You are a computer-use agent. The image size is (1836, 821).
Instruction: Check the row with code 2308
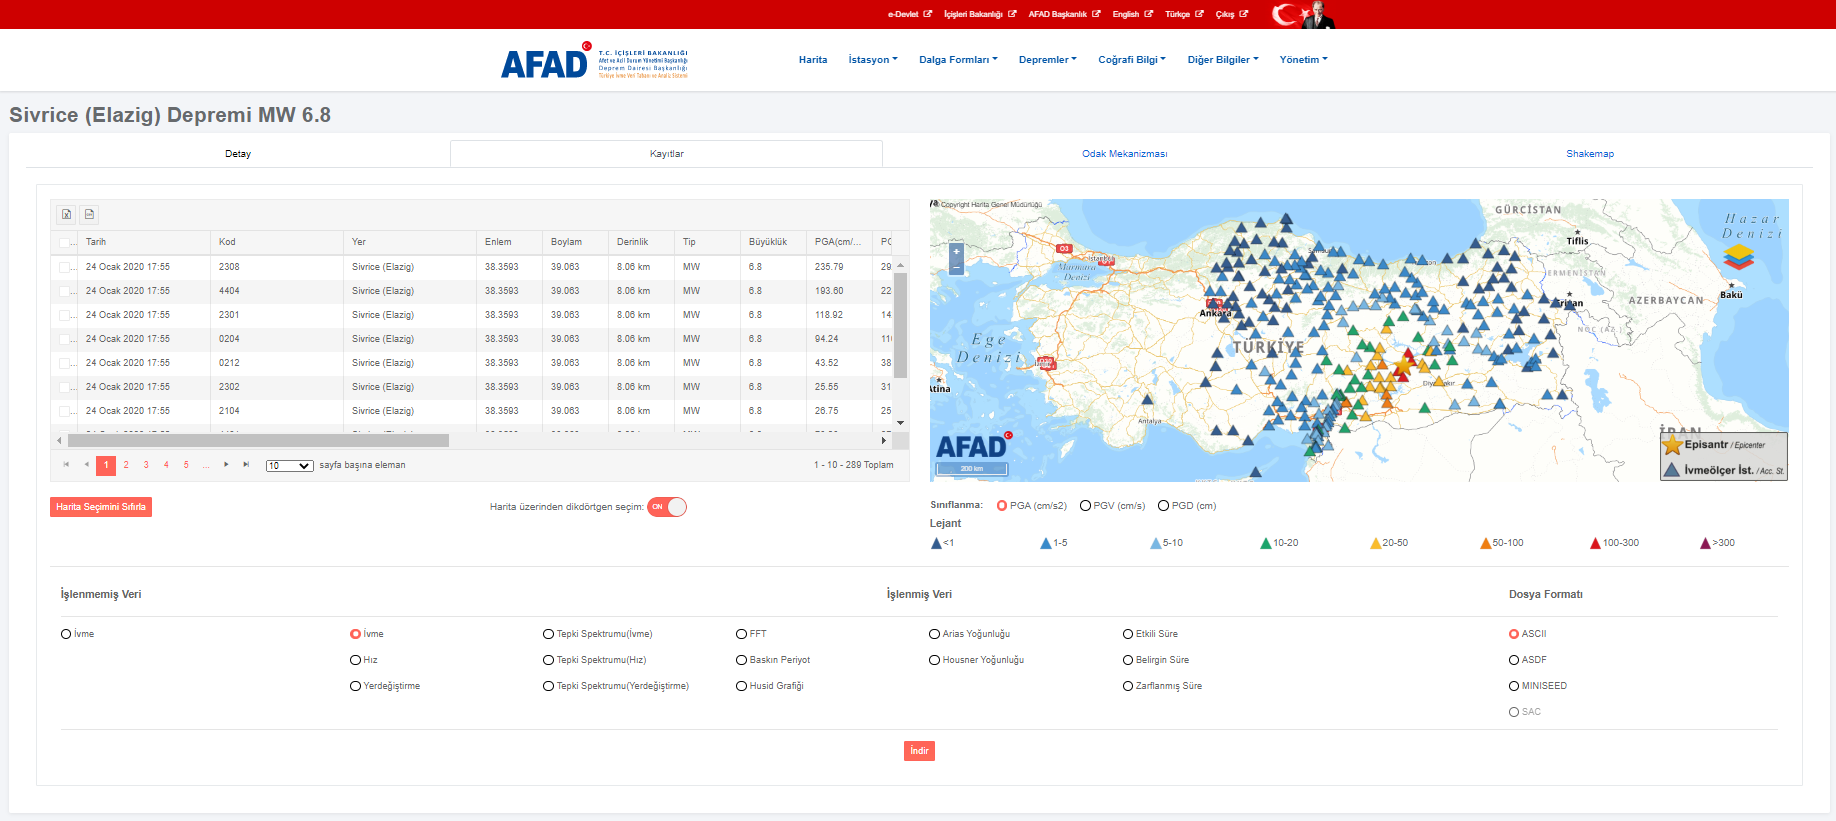click(x=65, y=267)
